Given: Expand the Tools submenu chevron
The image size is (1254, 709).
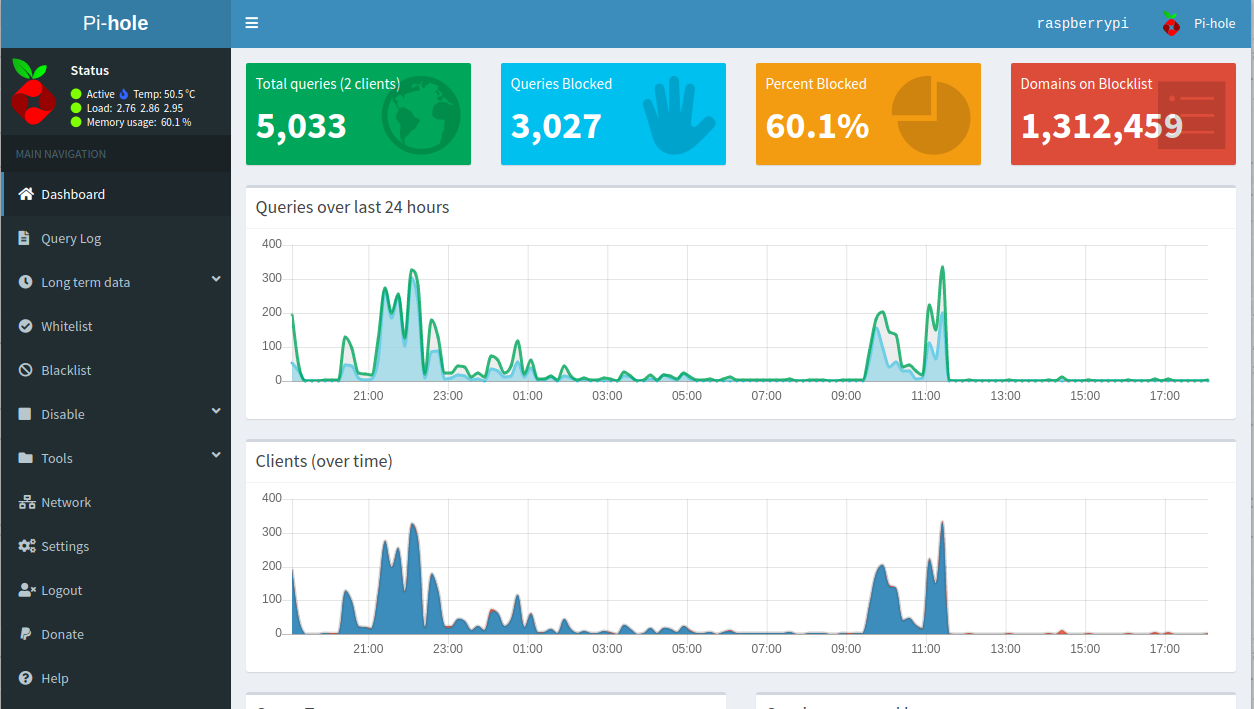Looking at the screenshot, I should point(216,457).
